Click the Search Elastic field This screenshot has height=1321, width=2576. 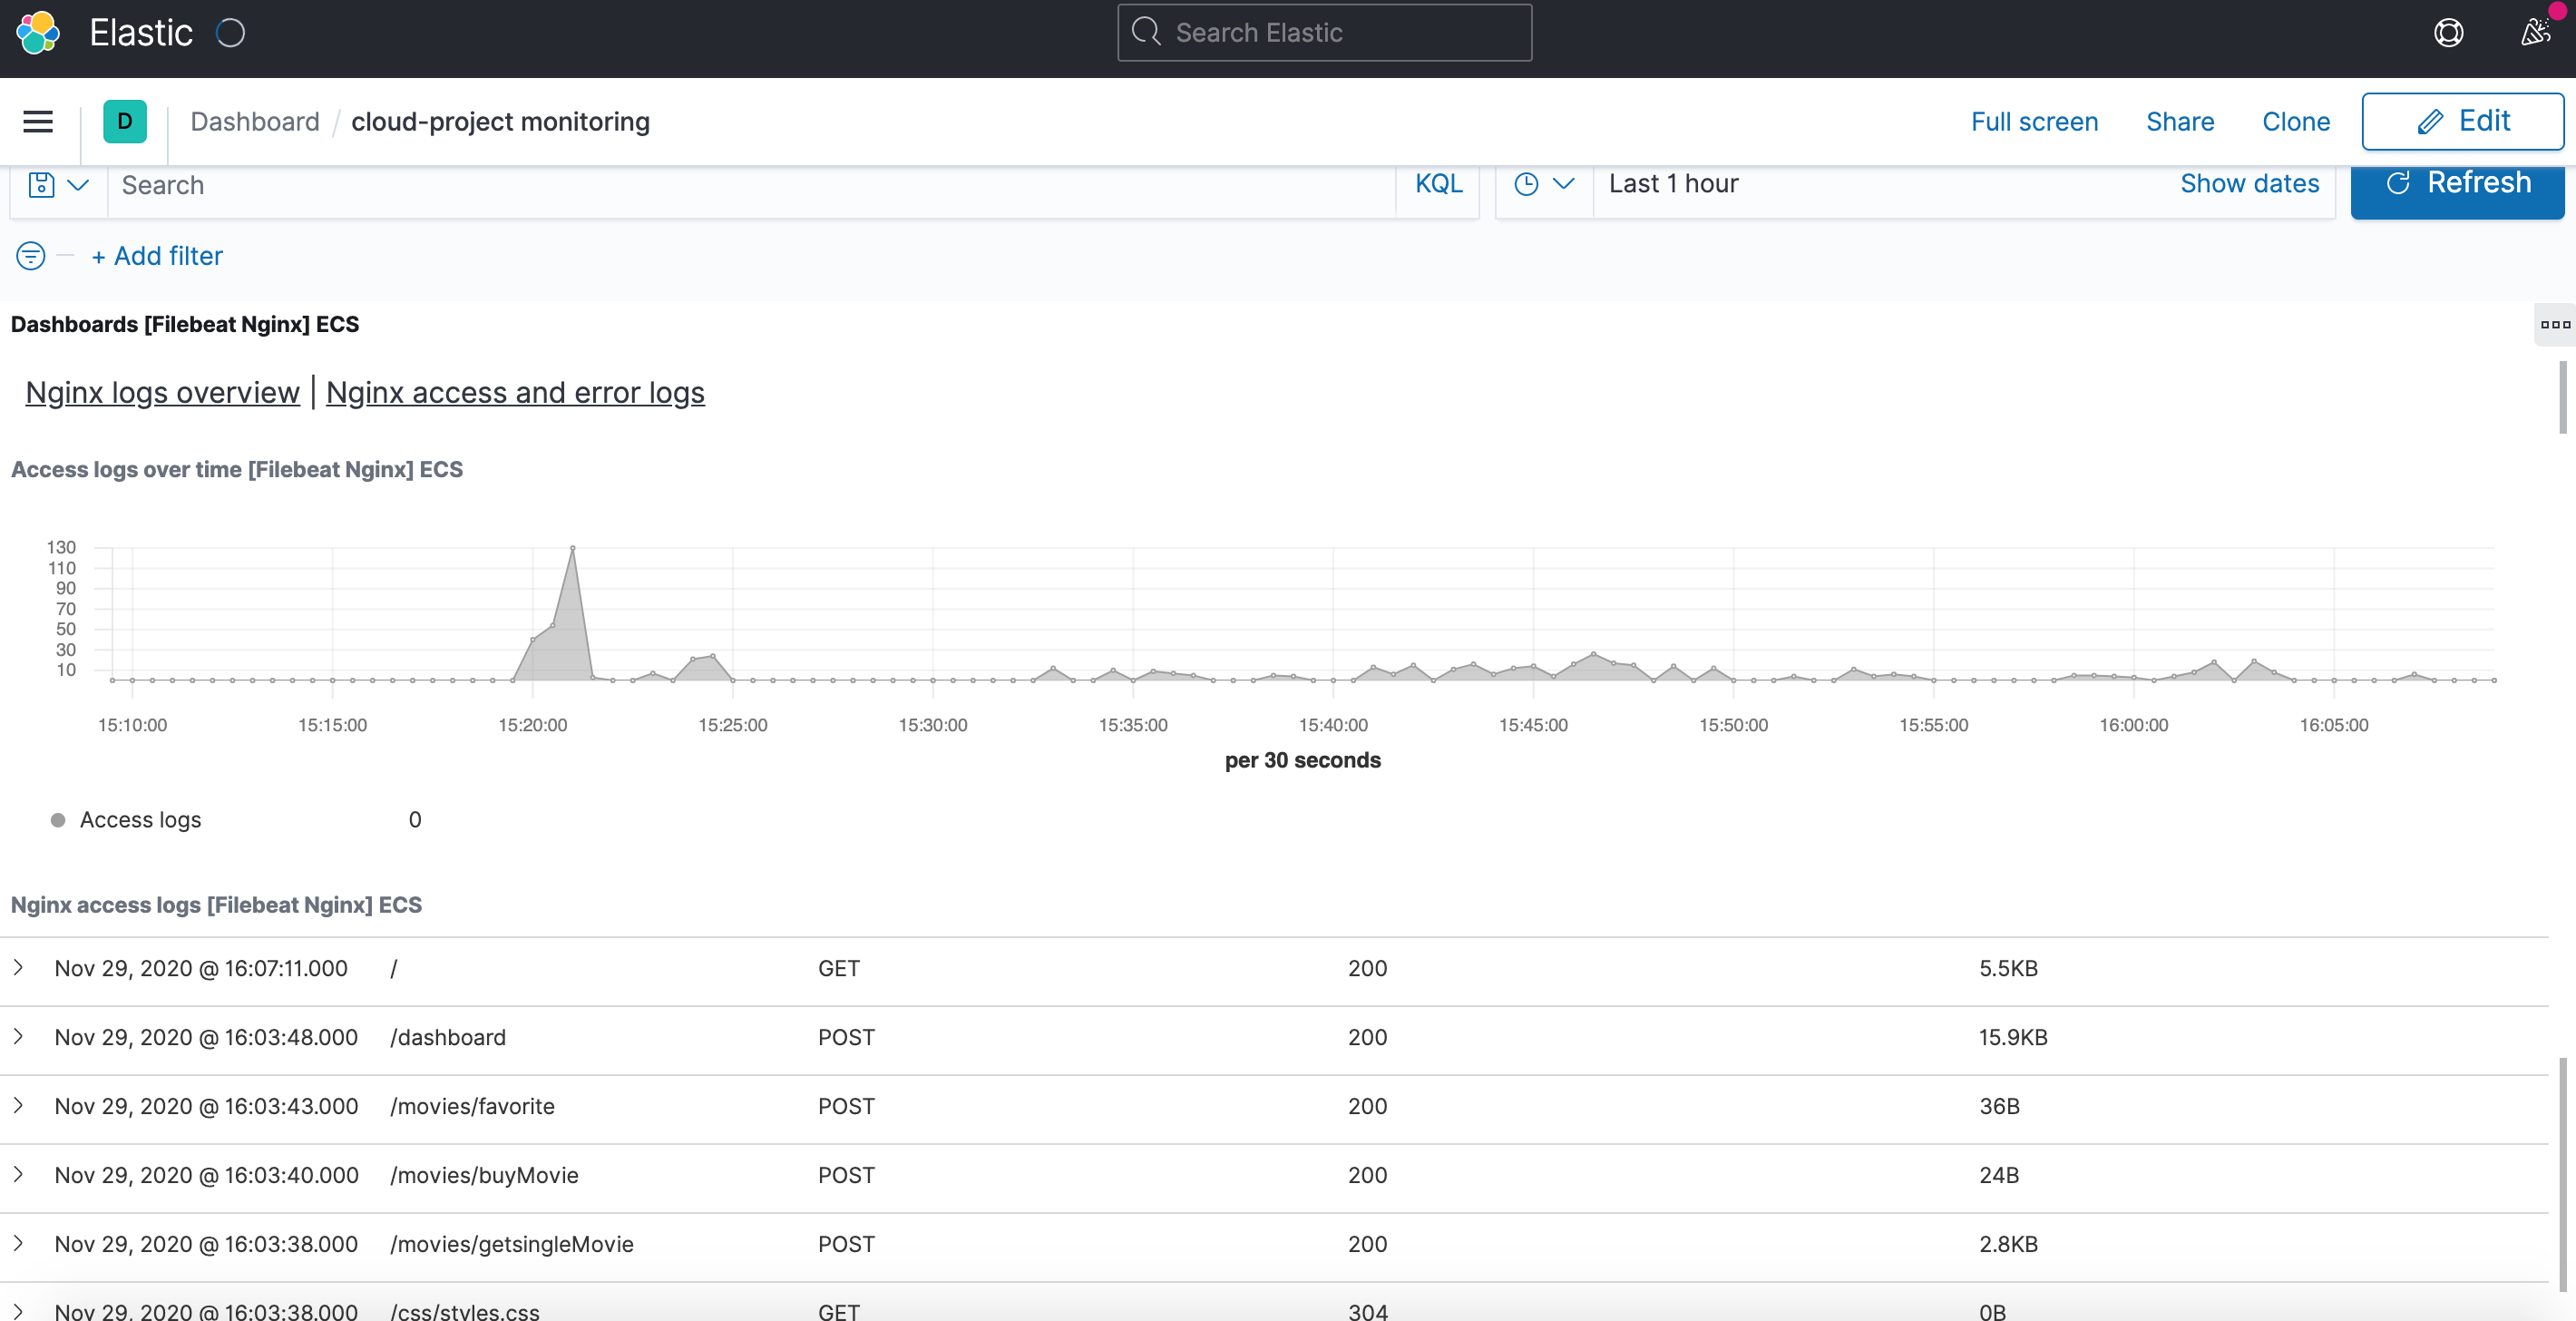click(1324, 33)
